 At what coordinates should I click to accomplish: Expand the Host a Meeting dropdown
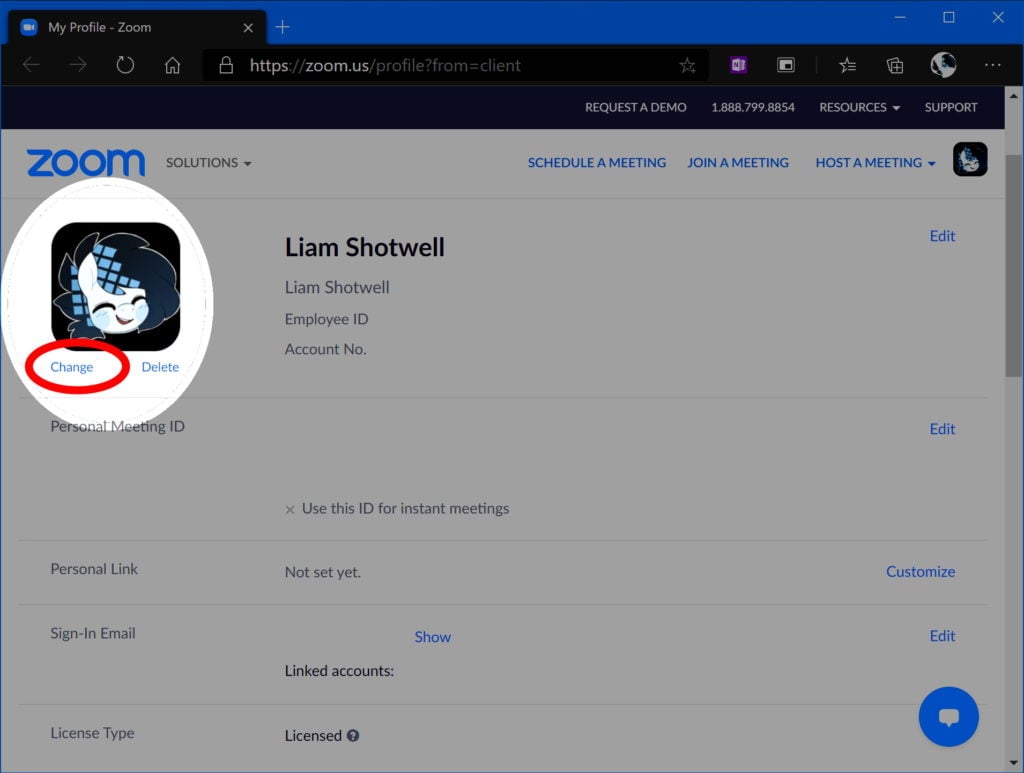point(875,163)
